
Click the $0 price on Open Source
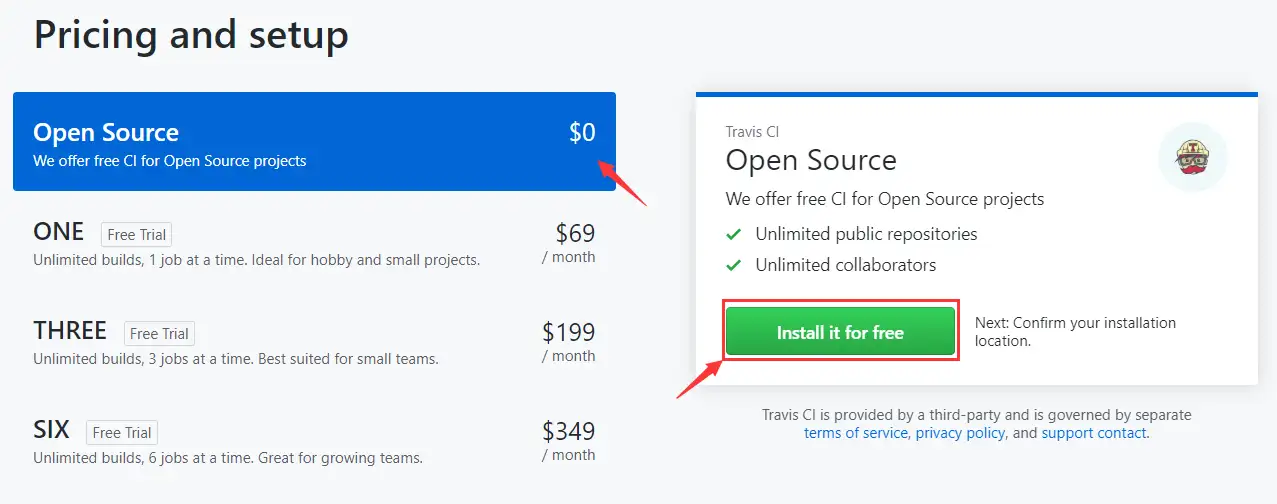(x=581, y=133)
